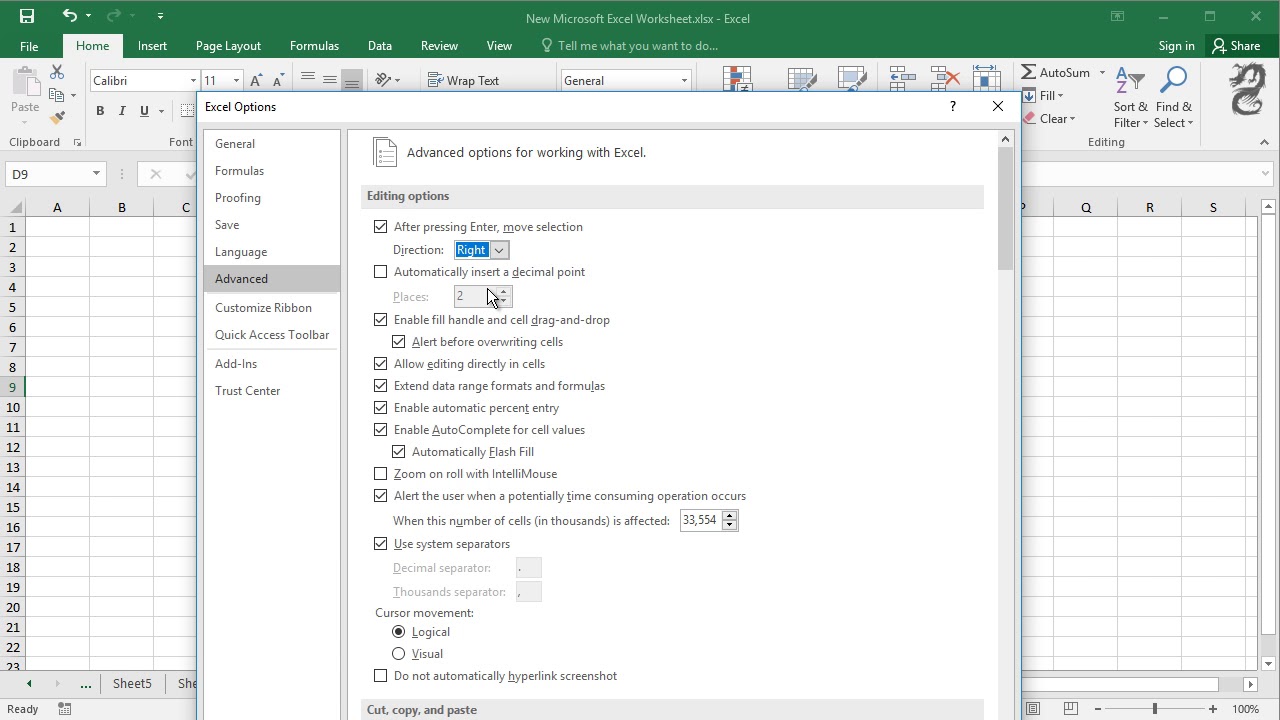Click the Insert Cells icon

(x=903, y=79)
